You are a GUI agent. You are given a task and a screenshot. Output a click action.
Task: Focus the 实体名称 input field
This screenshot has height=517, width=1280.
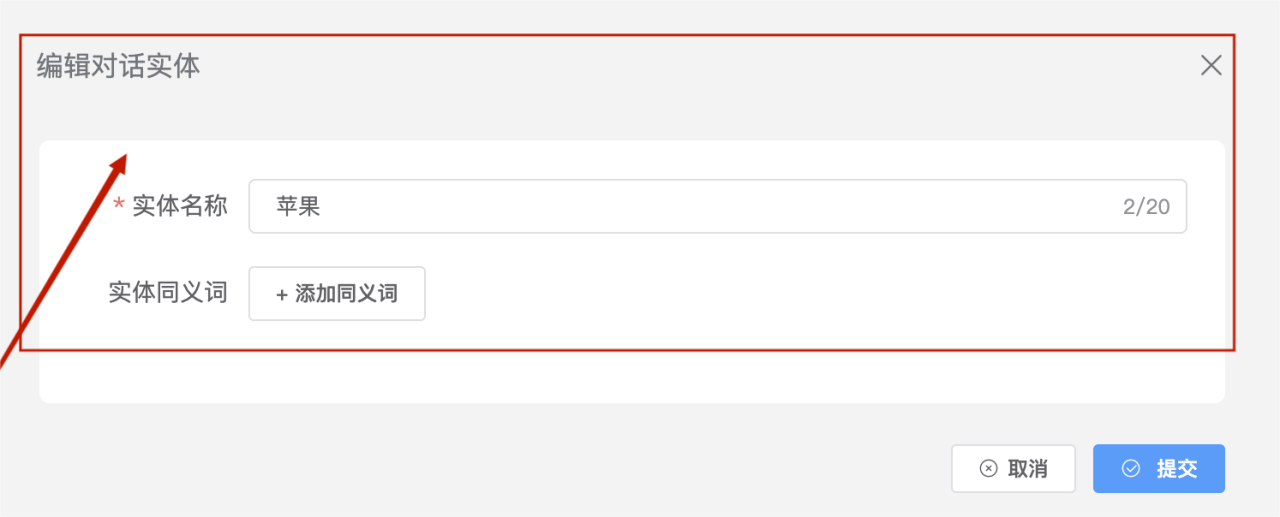tap(717, 207)
